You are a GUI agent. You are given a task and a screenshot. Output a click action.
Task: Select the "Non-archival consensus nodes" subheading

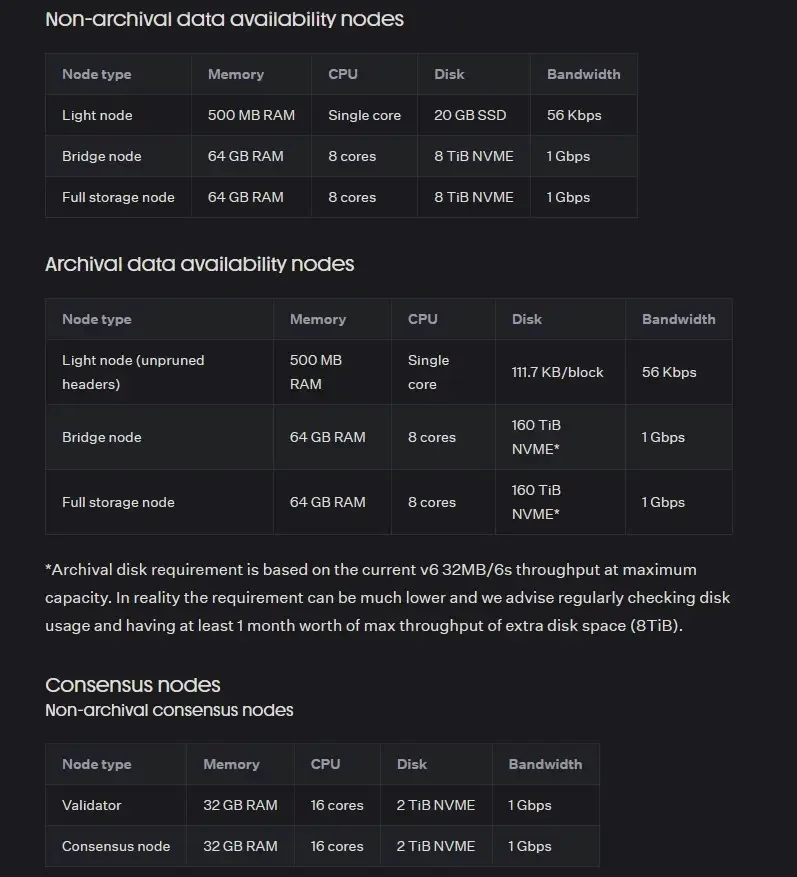pyautogui.click(x=169, y=710)
